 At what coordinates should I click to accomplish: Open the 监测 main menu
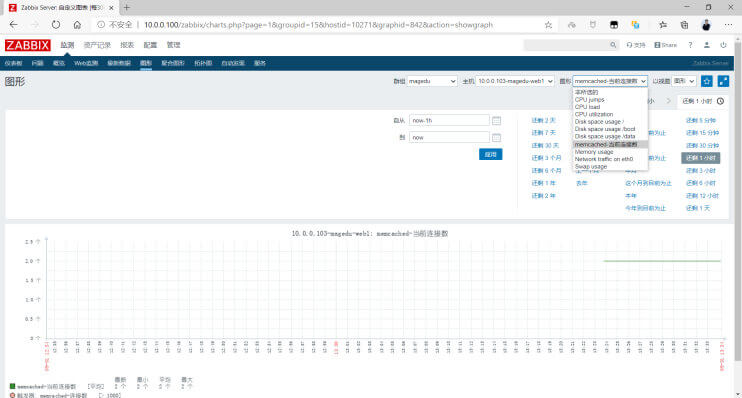67,45
